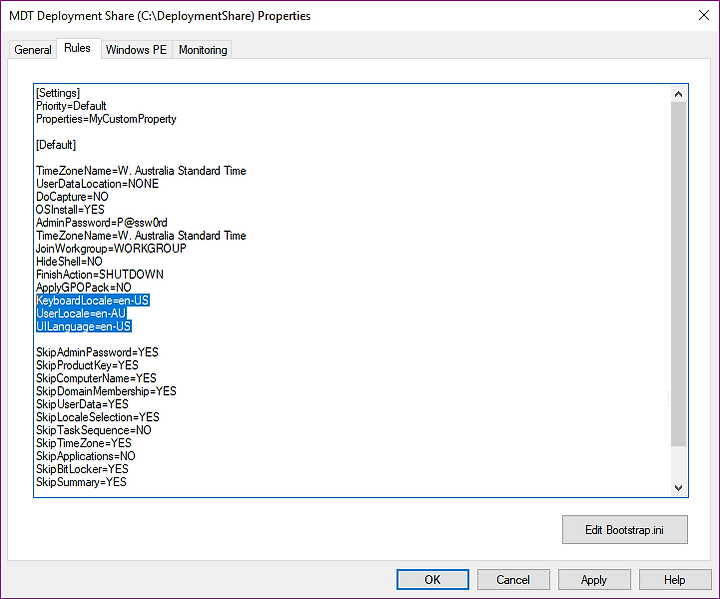Click SkipApplications=NO line
This screenshot has width=720, height=599.
pyautogui.click(x=86, y=456)
